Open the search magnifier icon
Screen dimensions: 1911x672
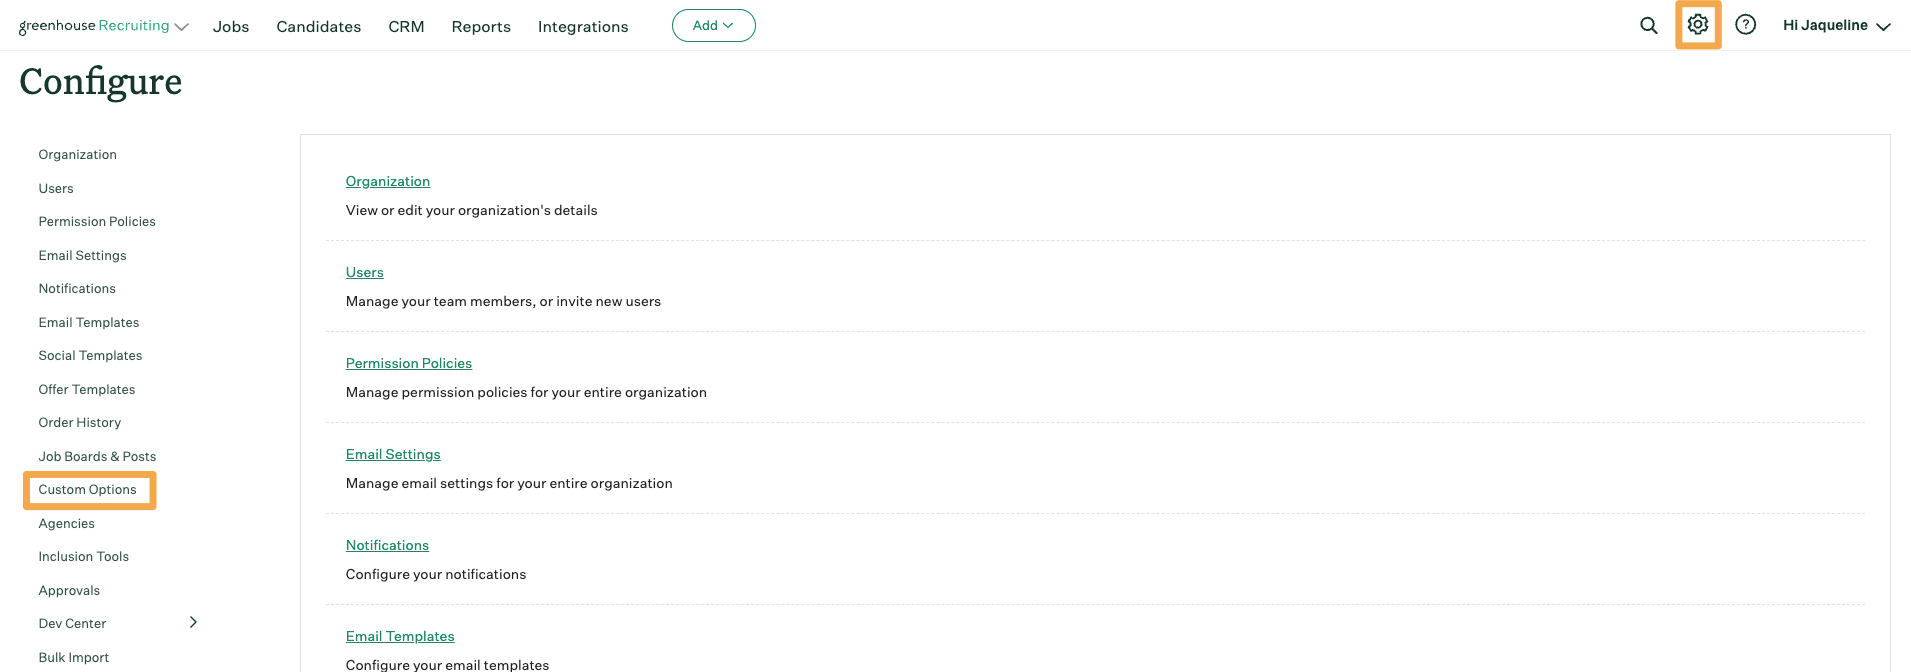coord(1648,26)
